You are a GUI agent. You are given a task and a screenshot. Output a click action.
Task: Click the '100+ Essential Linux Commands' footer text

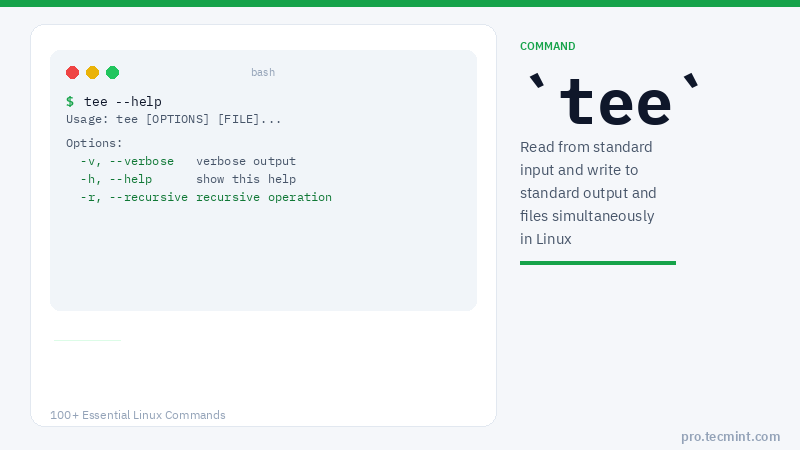[138, 415]
